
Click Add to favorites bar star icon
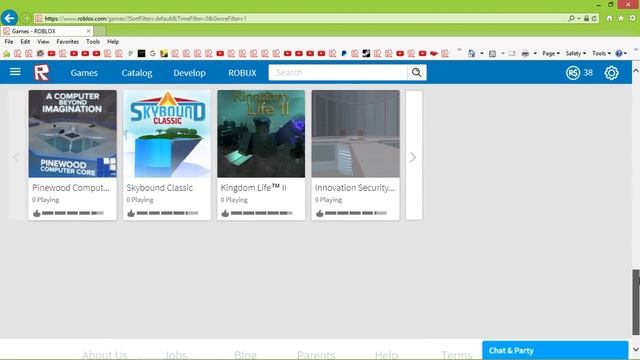[7, 53]
